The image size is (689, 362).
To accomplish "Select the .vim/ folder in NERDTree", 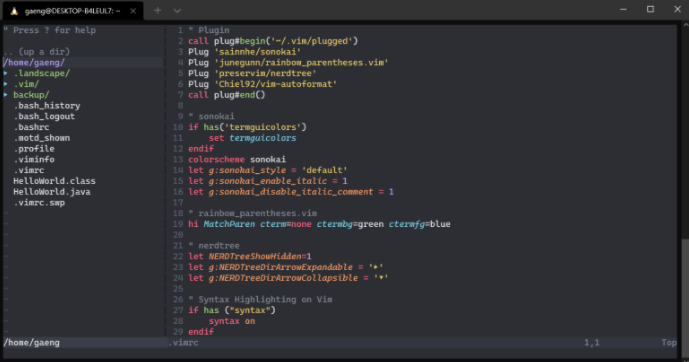I will [x=26, y=84].
